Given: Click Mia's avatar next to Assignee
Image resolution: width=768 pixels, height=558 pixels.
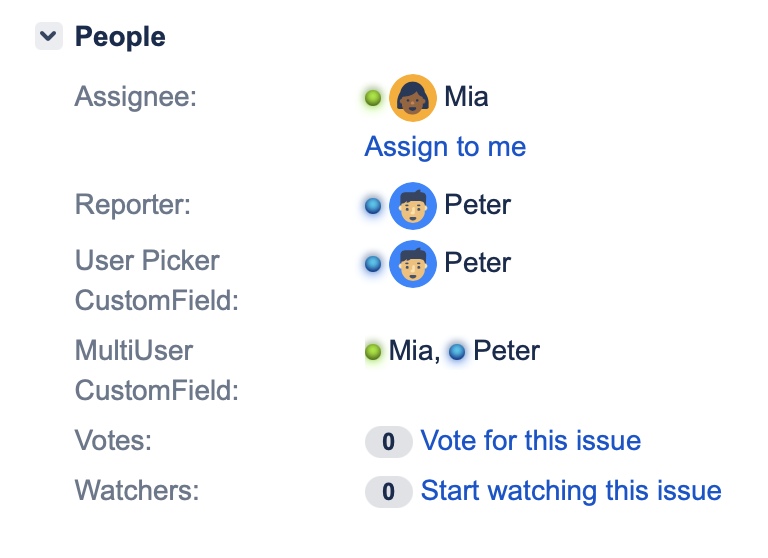Looking at the screenshot, I should tap(412, 98).
